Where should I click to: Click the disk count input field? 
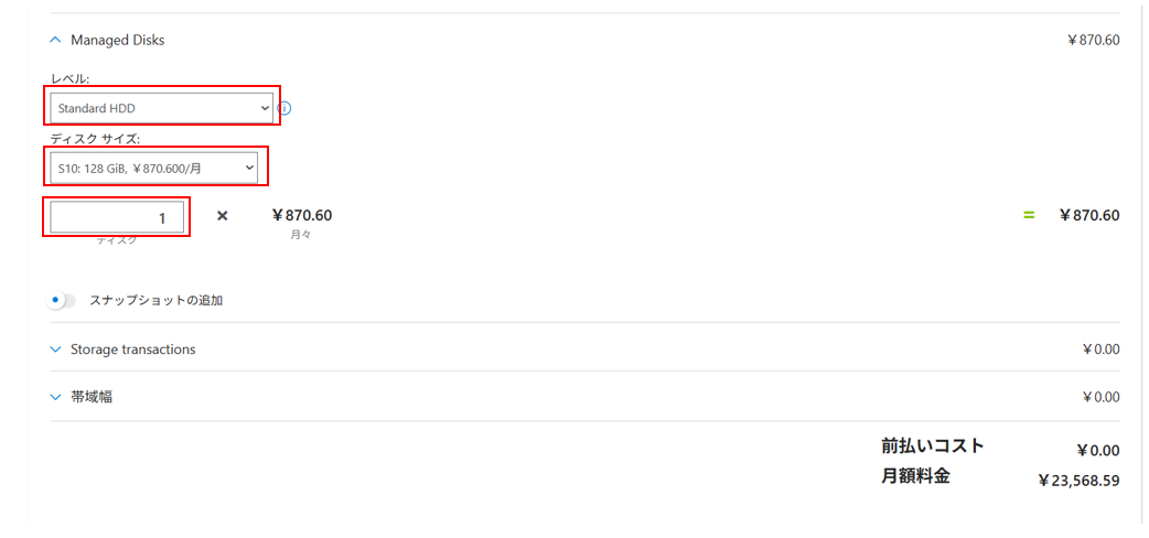[117, 217]
